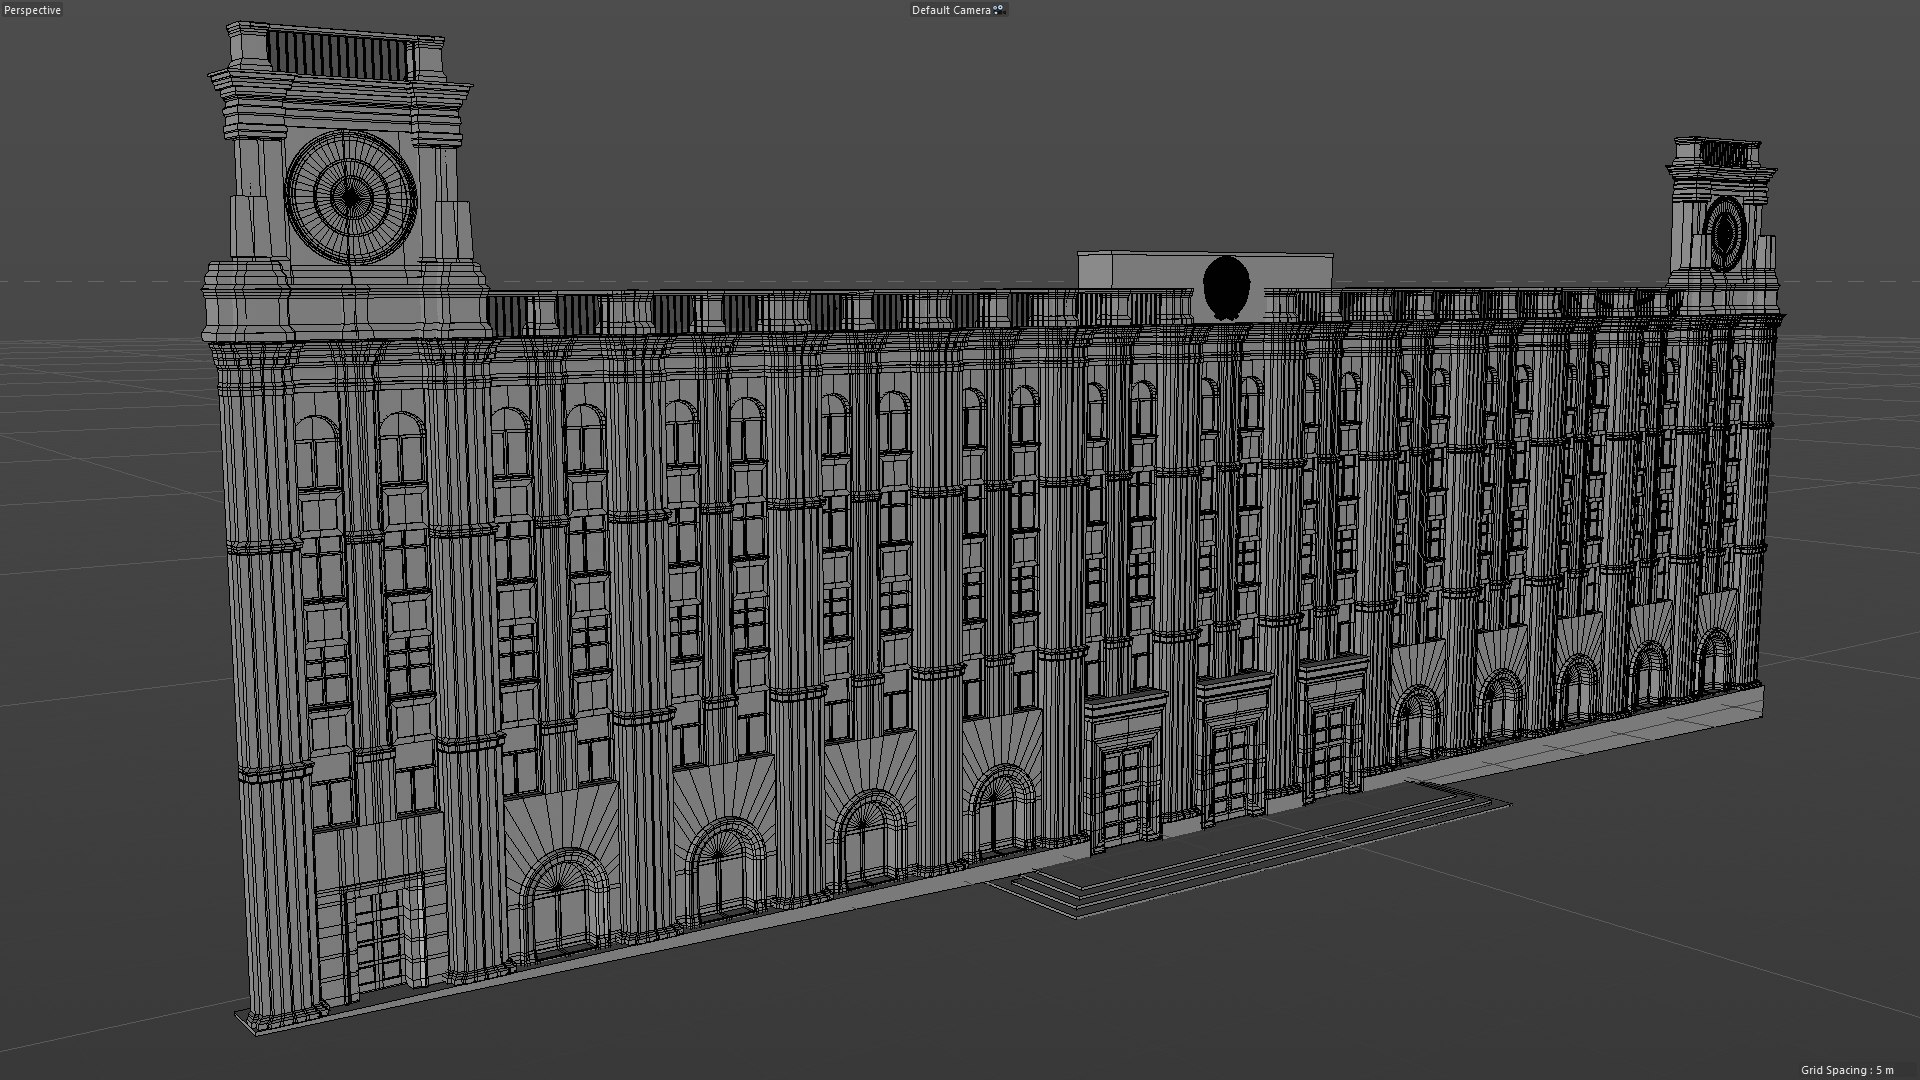This screenshot has height=1080, width=1920.
Task: Click the Default Camera label
Action: click(x=951, y=10)
